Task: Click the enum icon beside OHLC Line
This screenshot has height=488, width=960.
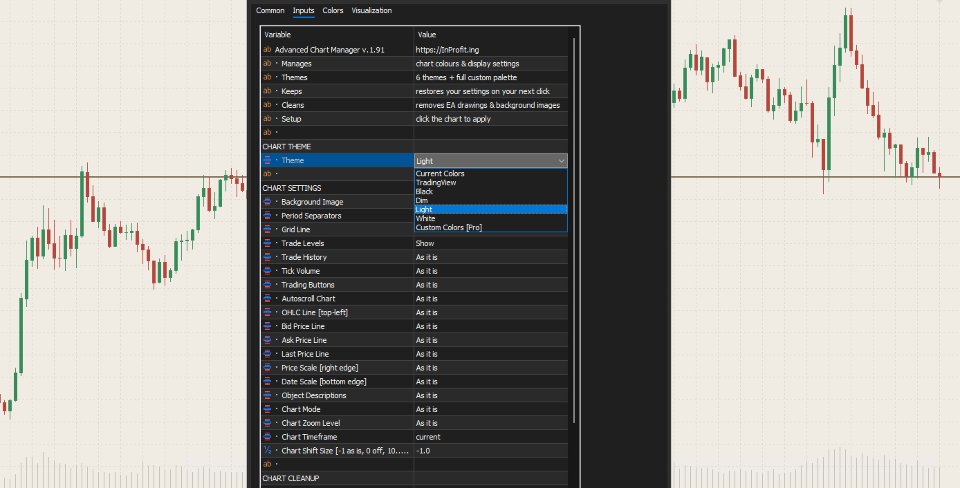Action: tap(267, 312)
